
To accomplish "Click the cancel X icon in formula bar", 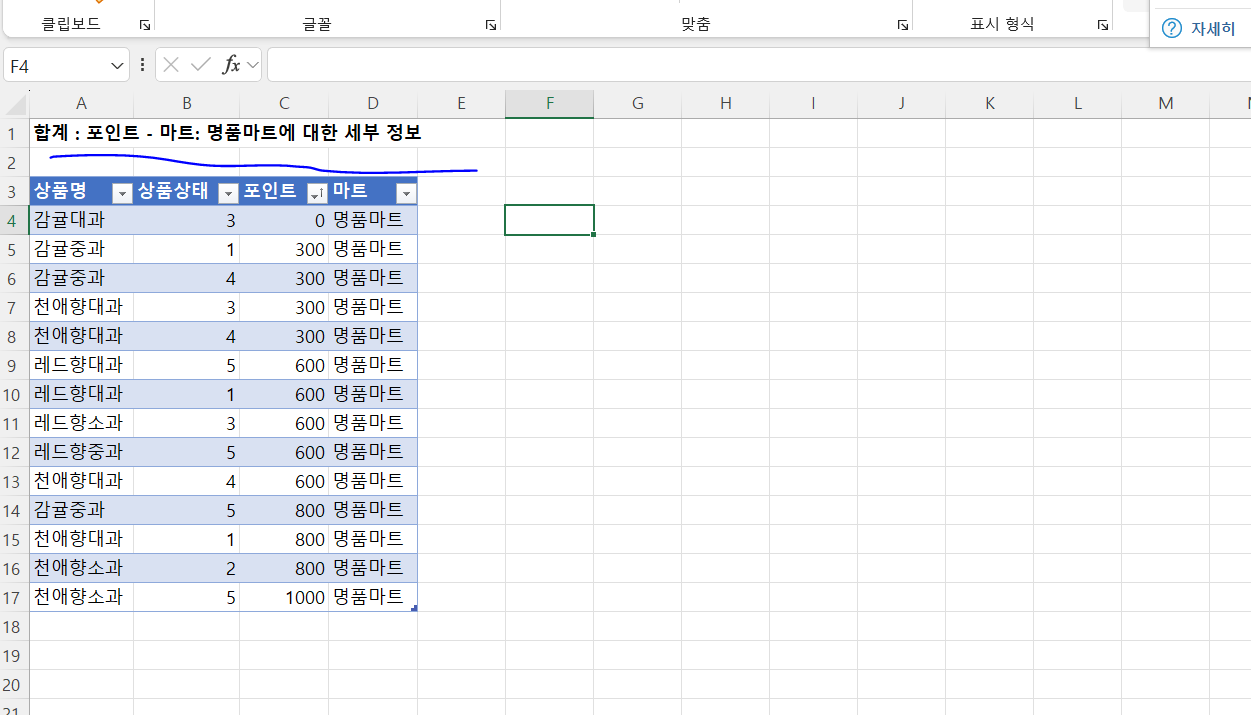I will [171, 65].
